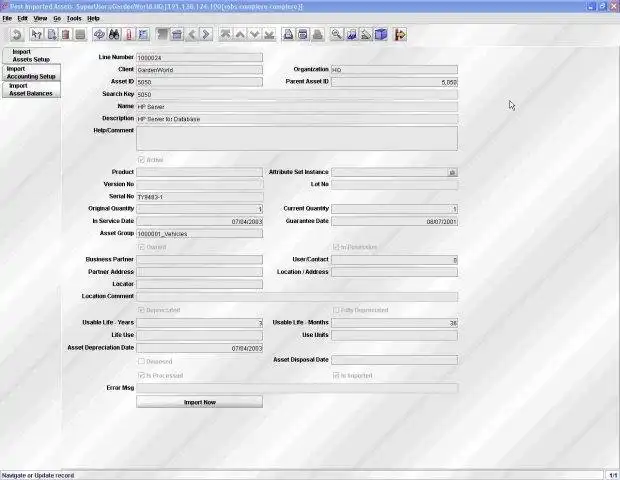Open the Help menu
This screenshot has height=480, width=620.
pos(93,18)
